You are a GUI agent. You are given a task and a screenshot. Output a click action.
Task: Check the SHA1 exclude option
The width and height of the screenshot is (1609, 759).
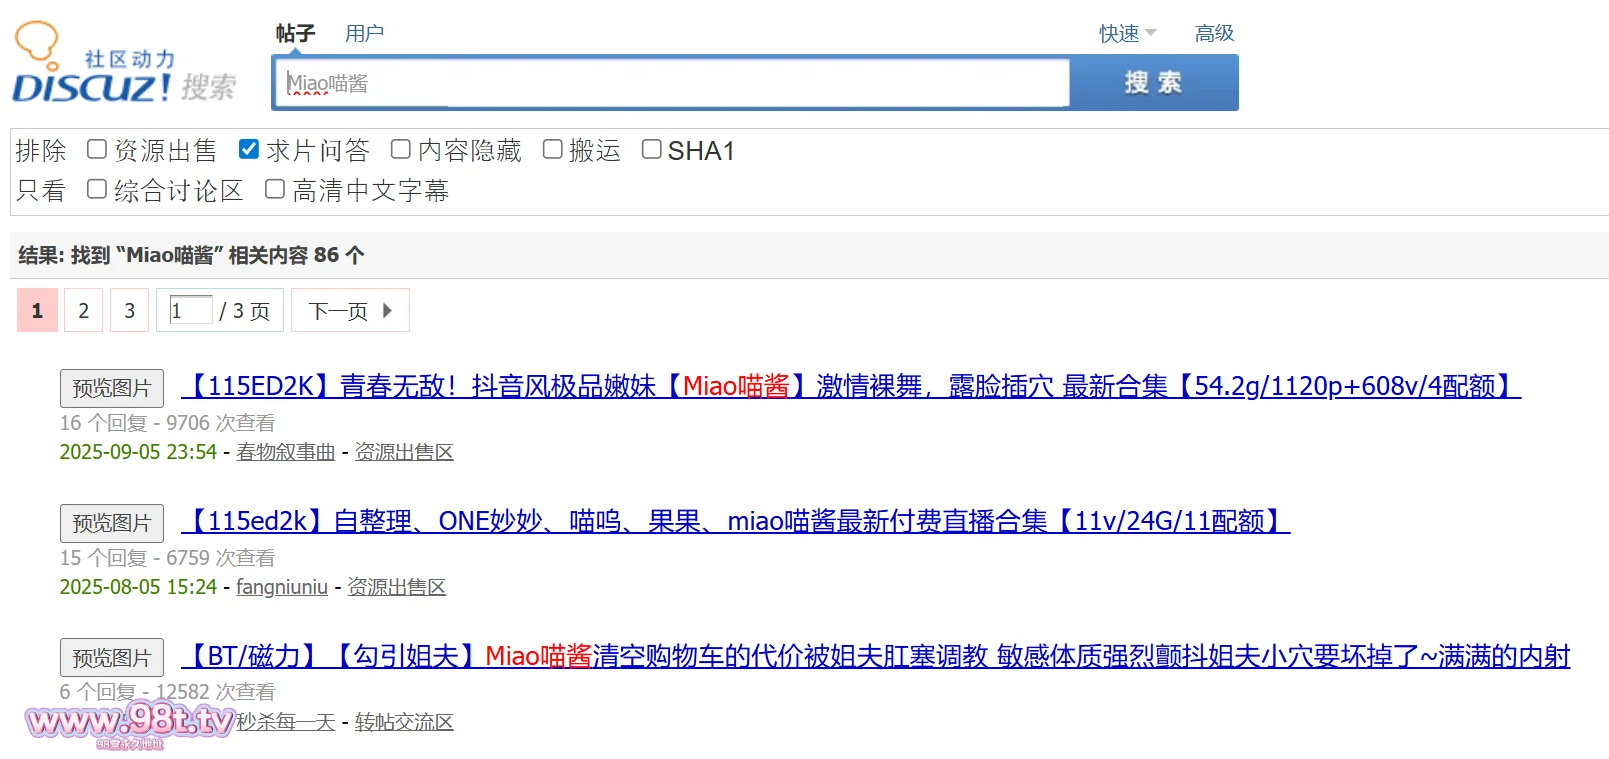652,150
